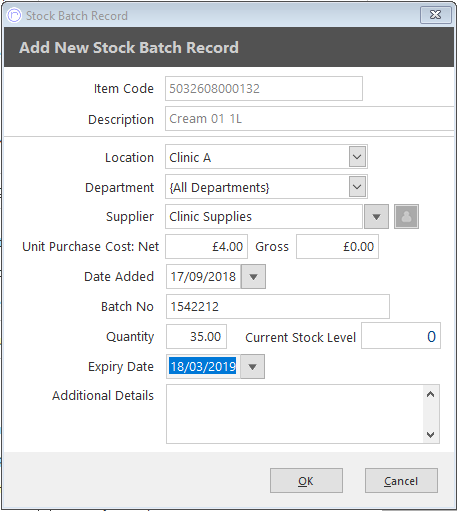Click the Net purchase cost field
This screenshot has width=457, height=511.
tap(206, 247)
